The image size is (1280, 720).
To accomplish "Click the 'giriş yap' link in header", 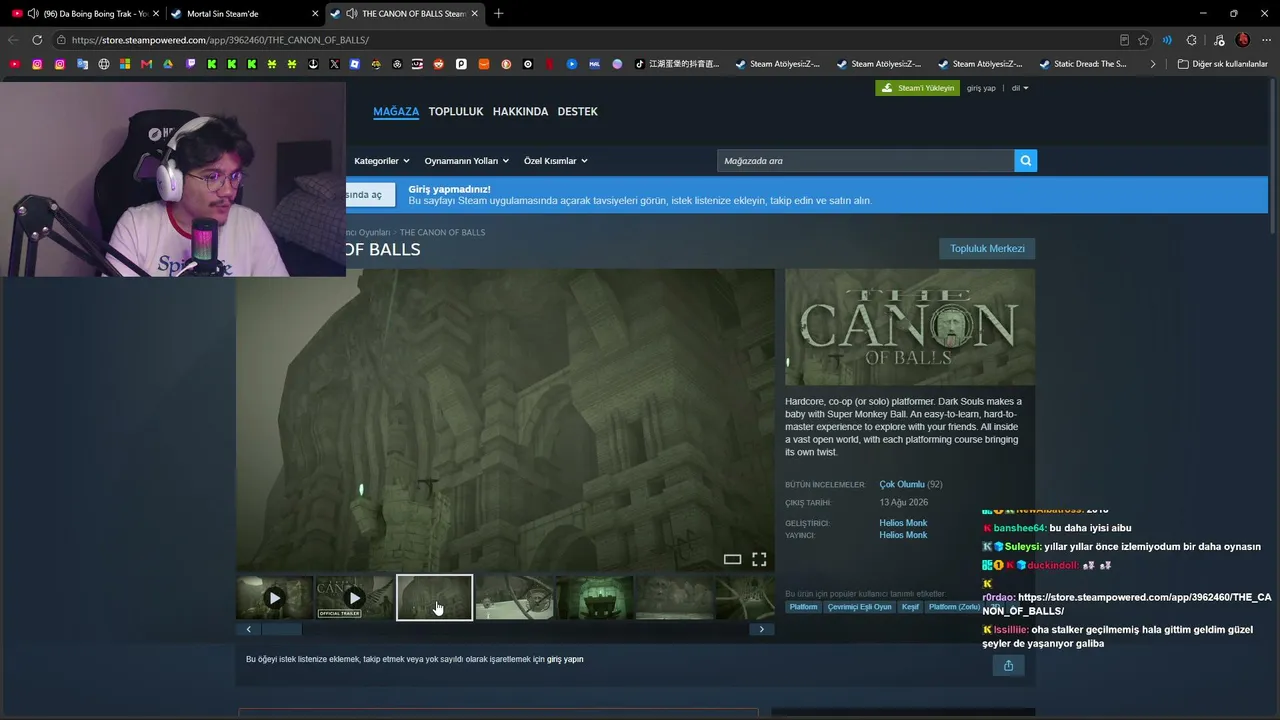I will pos(981,88).
